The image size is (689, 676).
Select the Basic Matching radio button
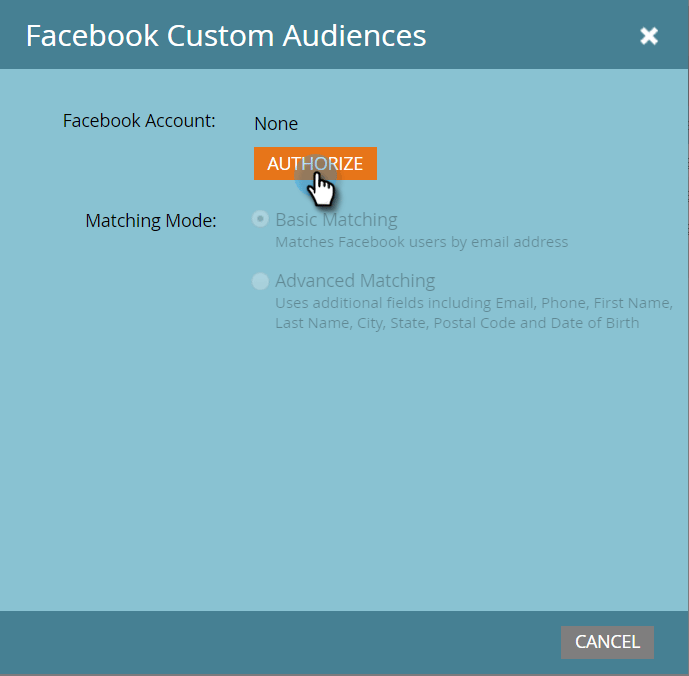(x=261, y=219)
